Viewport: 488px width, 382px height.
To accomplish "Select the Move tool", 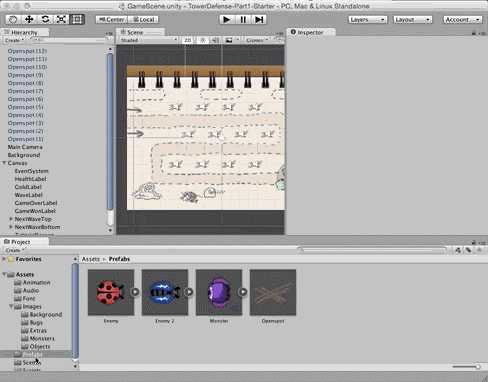I will click(x=29, y=19).
